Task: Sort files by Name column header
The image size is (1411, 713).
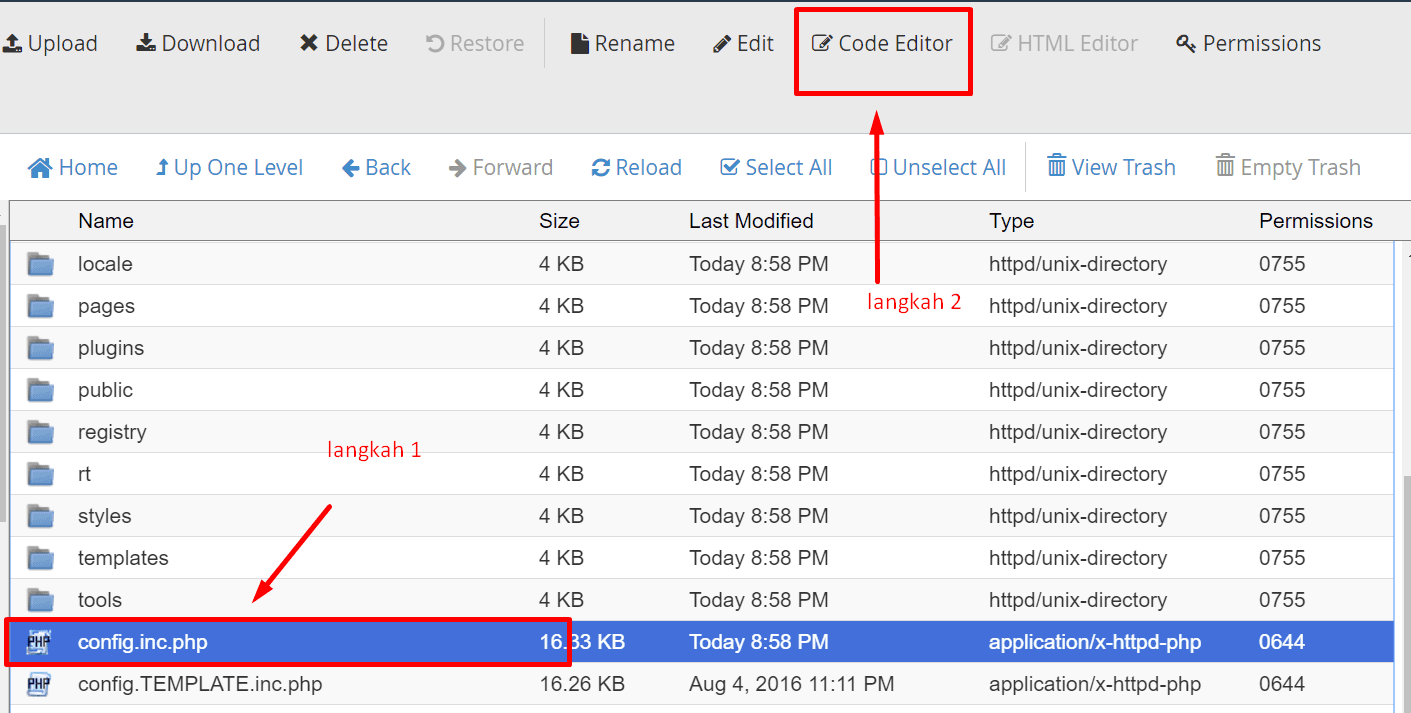Action: (x=106, y=221)
